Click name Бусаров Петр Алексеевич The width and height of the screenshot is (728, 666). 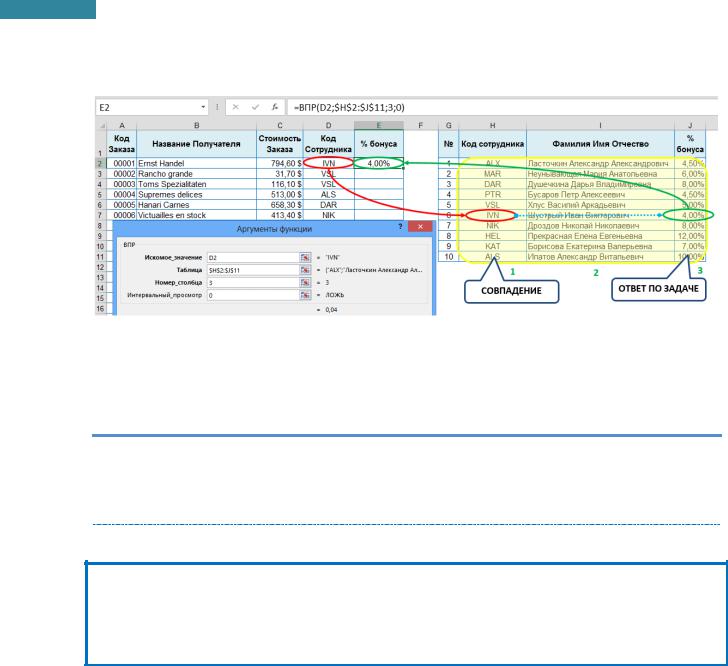pos(600,195)
